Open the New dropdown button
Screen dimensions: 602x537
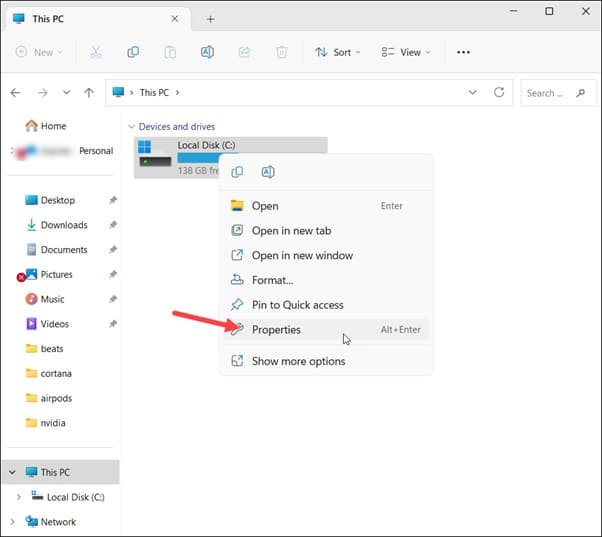click(39, 52)
